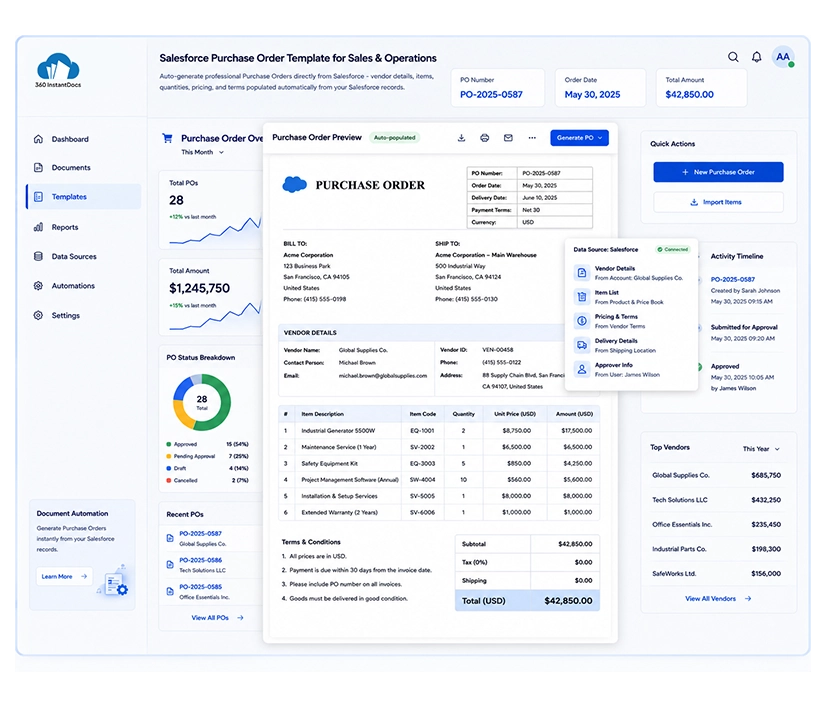Click the Safety Equipment Kit item row
Screen dimensions: 826x707
(x=439, y=464)
